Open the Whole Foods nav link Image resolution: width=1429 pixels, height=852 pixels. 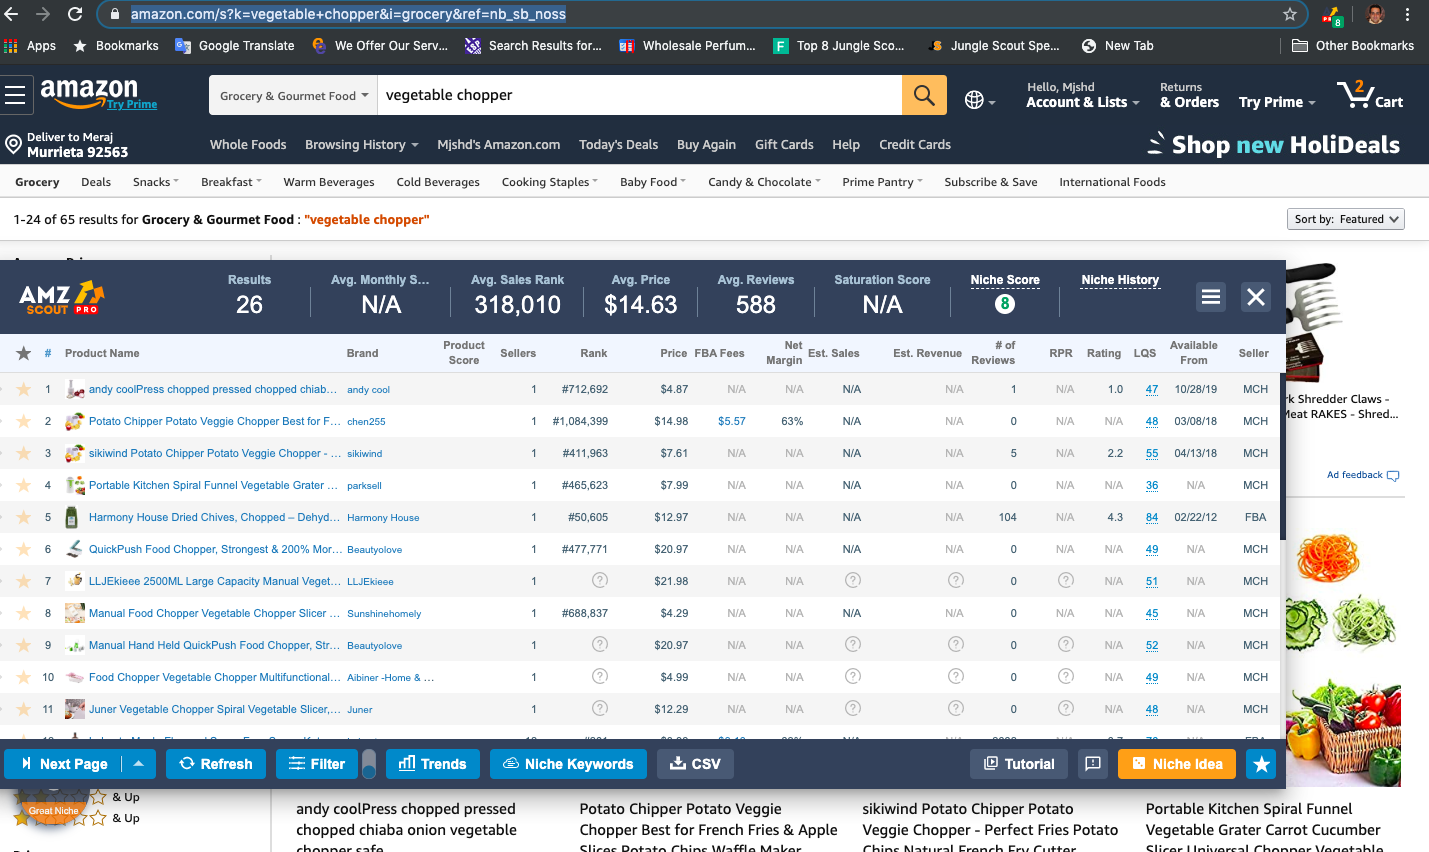click(248, 144)
